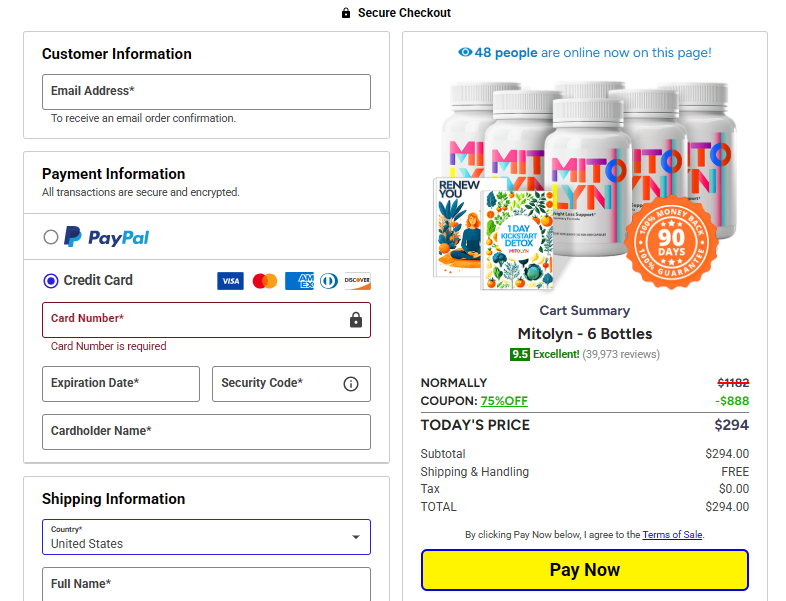Image resolution: width=786 pixels, height=601 pixels.
Task: Click into the Expiration Date field
Action: click(x=121, y=384)
